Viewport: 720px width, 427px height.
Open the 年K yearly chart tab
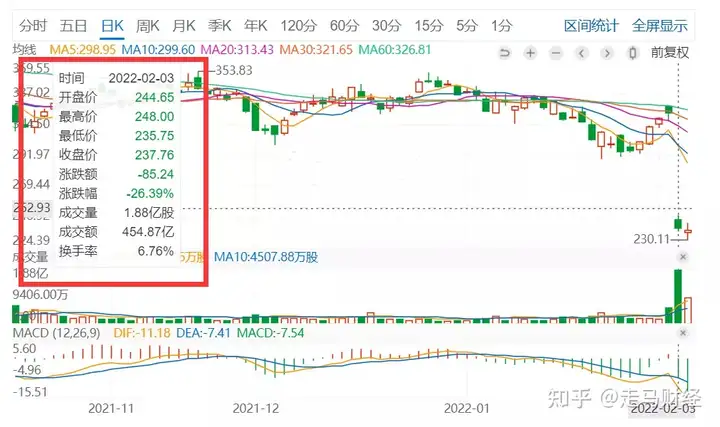[x=256, y=26]
